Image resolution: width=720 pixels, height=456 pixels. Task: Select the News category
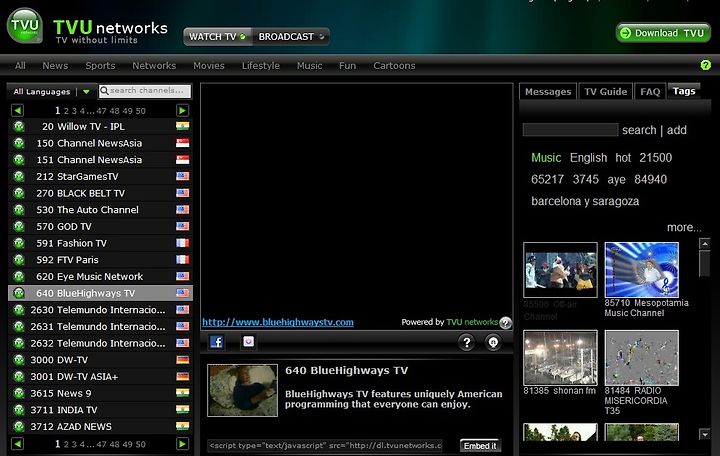point(55,66)
